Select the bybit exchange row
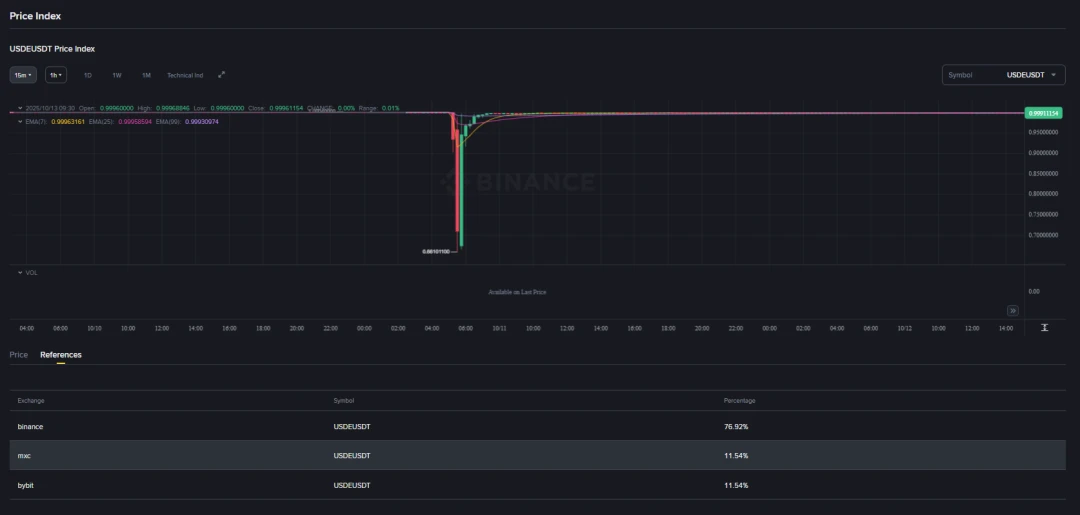Viewport: 1080px width, 515px height. coord(540,485)
